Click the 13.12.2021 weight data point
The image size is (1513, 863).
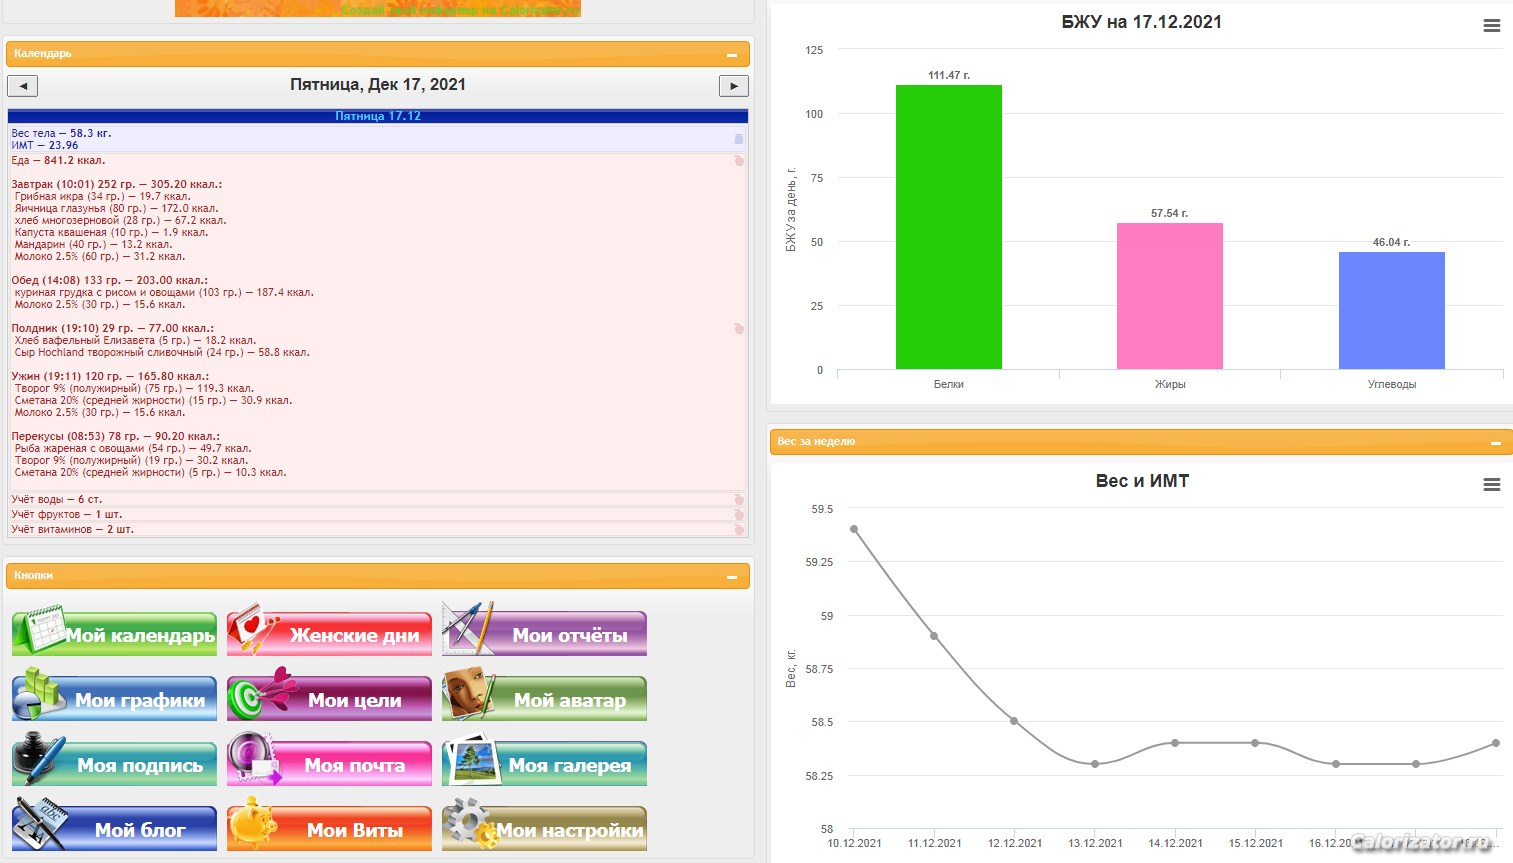click(1095, 764)
